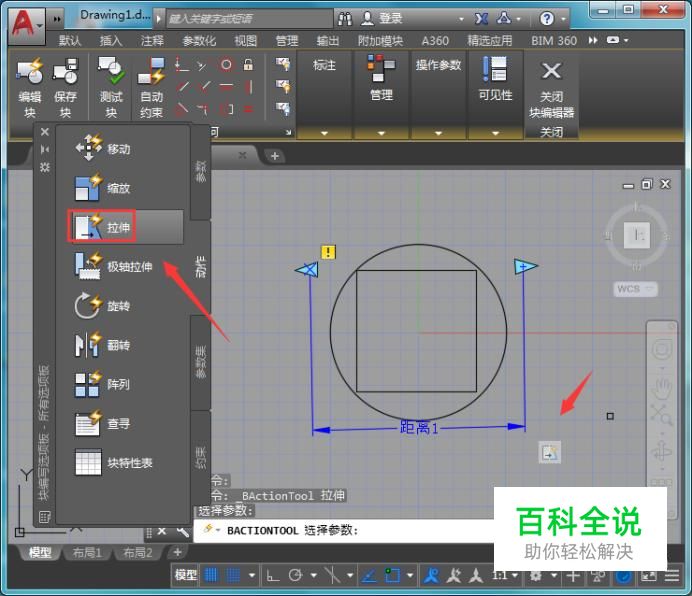Screen dimensions: 692x596
Task: Click the yellow exclamation alert on parameter
Action: (x=328, y=252)
